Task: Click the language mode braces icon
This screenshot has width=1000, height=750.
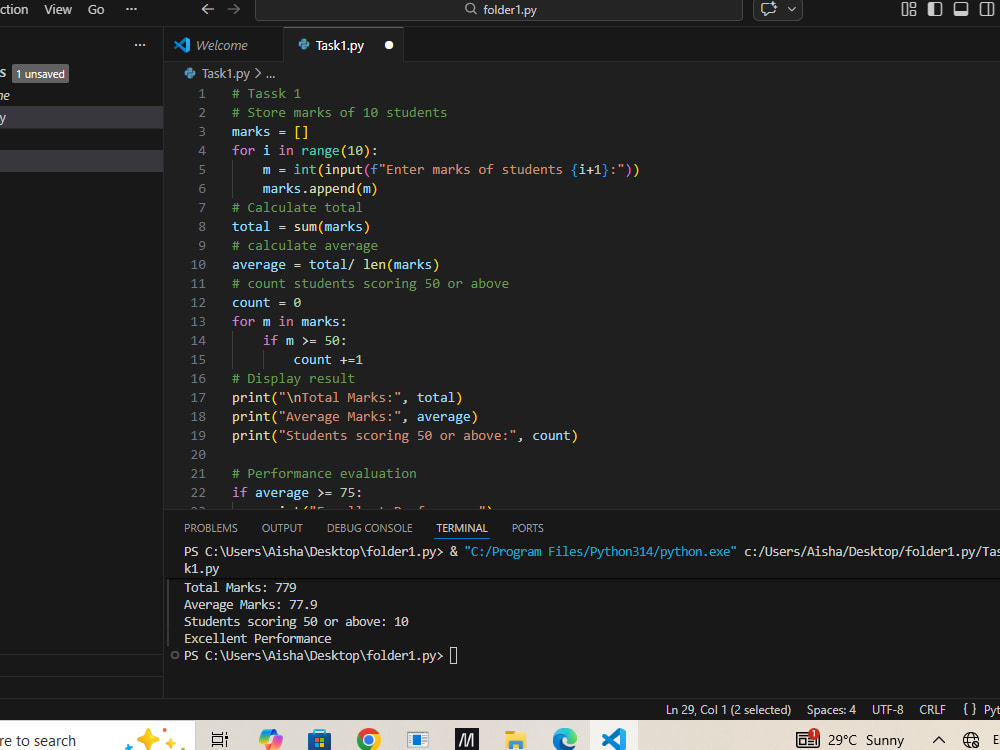Action: 969,709
